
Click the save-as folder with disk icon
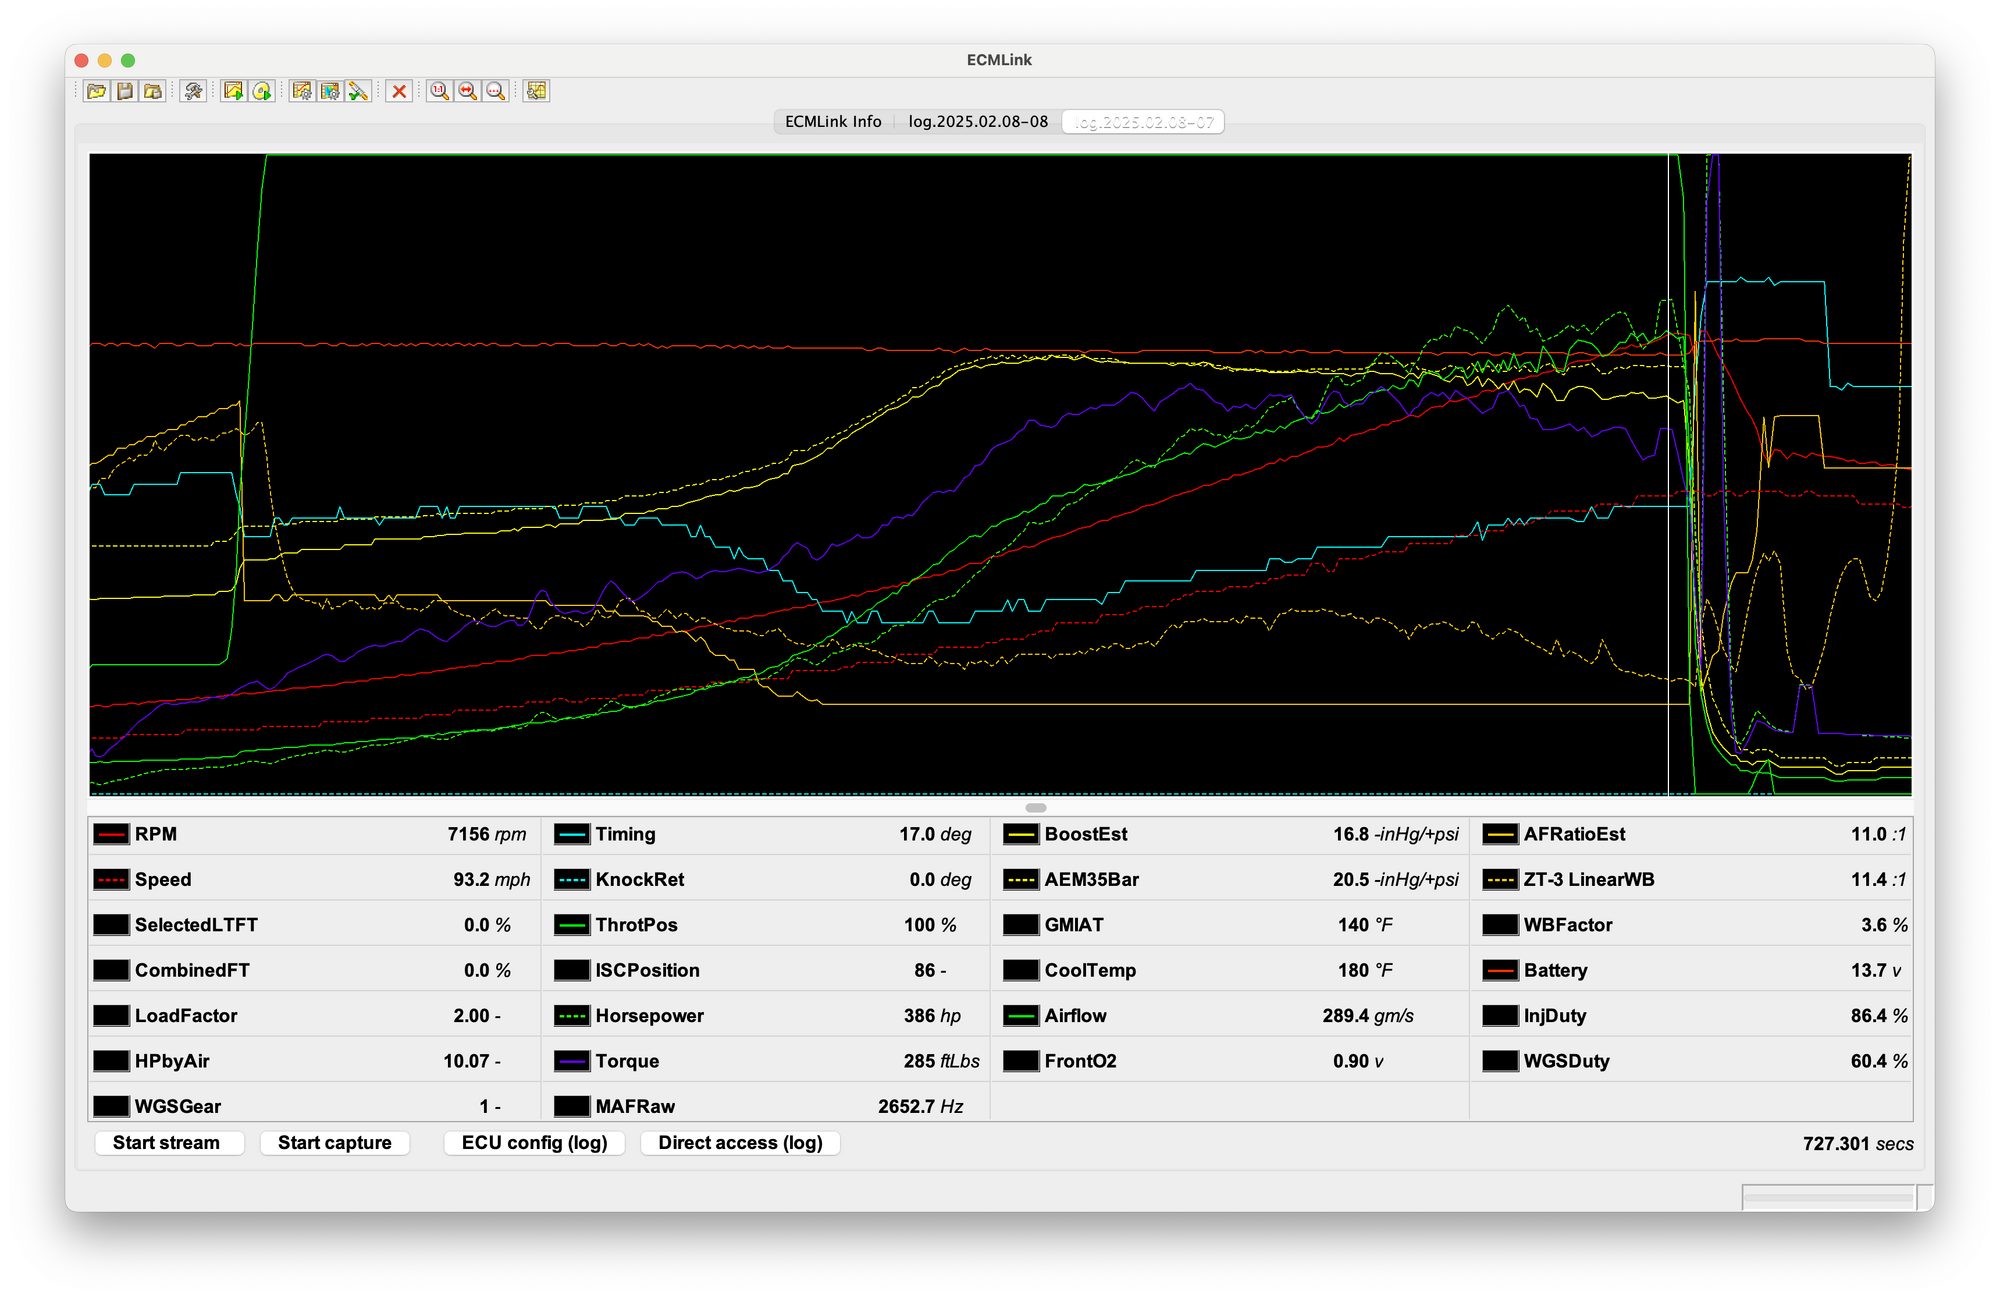coord(153,91)
